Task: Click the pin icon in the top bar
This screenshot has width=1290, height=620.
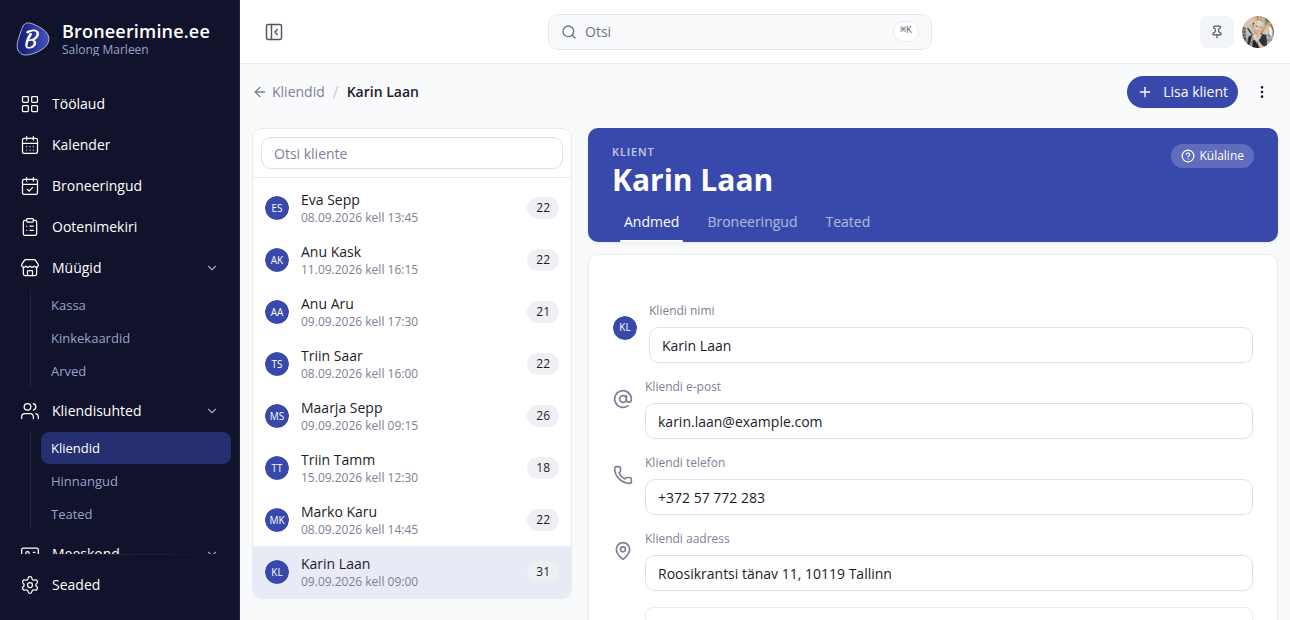Action: click(1217, 32)
